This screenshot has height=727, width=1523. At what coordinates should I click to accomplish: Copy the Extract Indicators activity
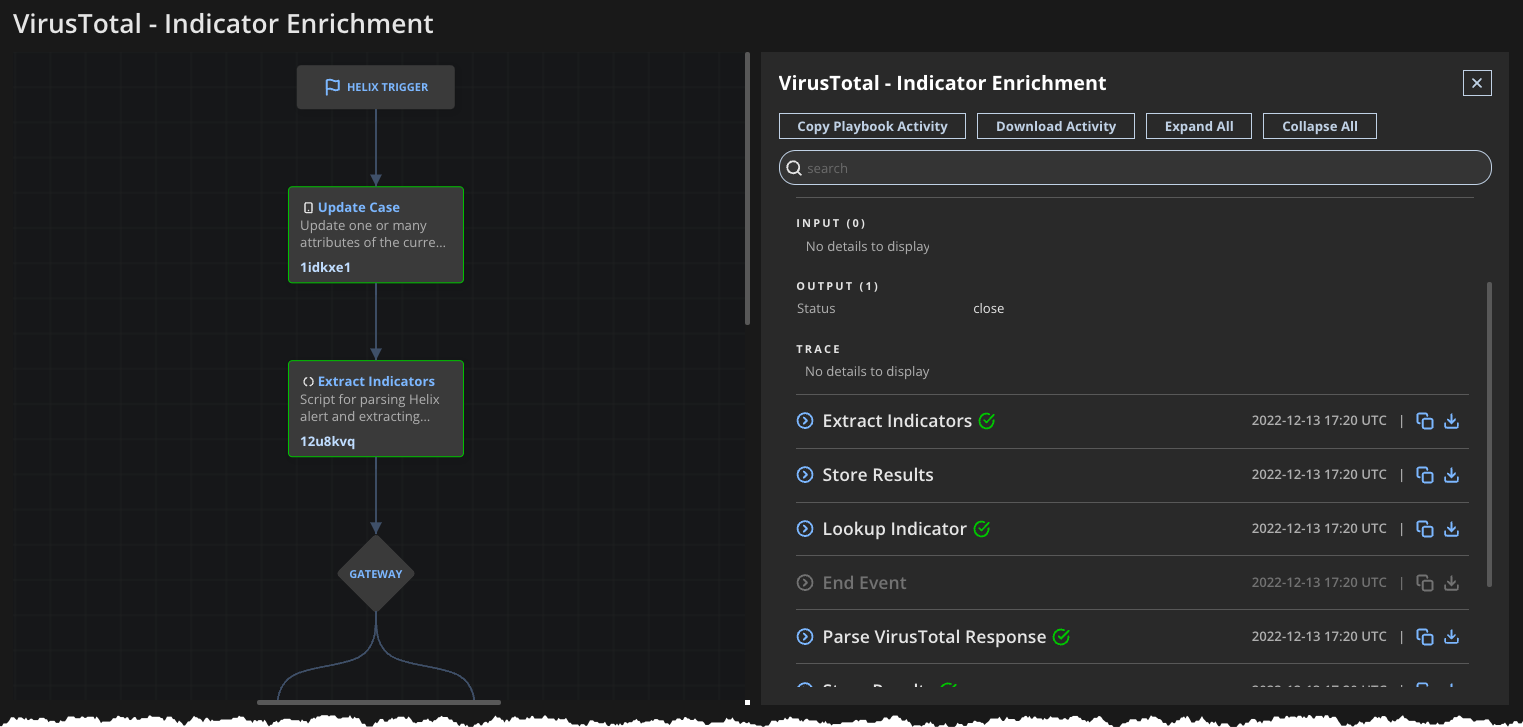coord(1426,422)
